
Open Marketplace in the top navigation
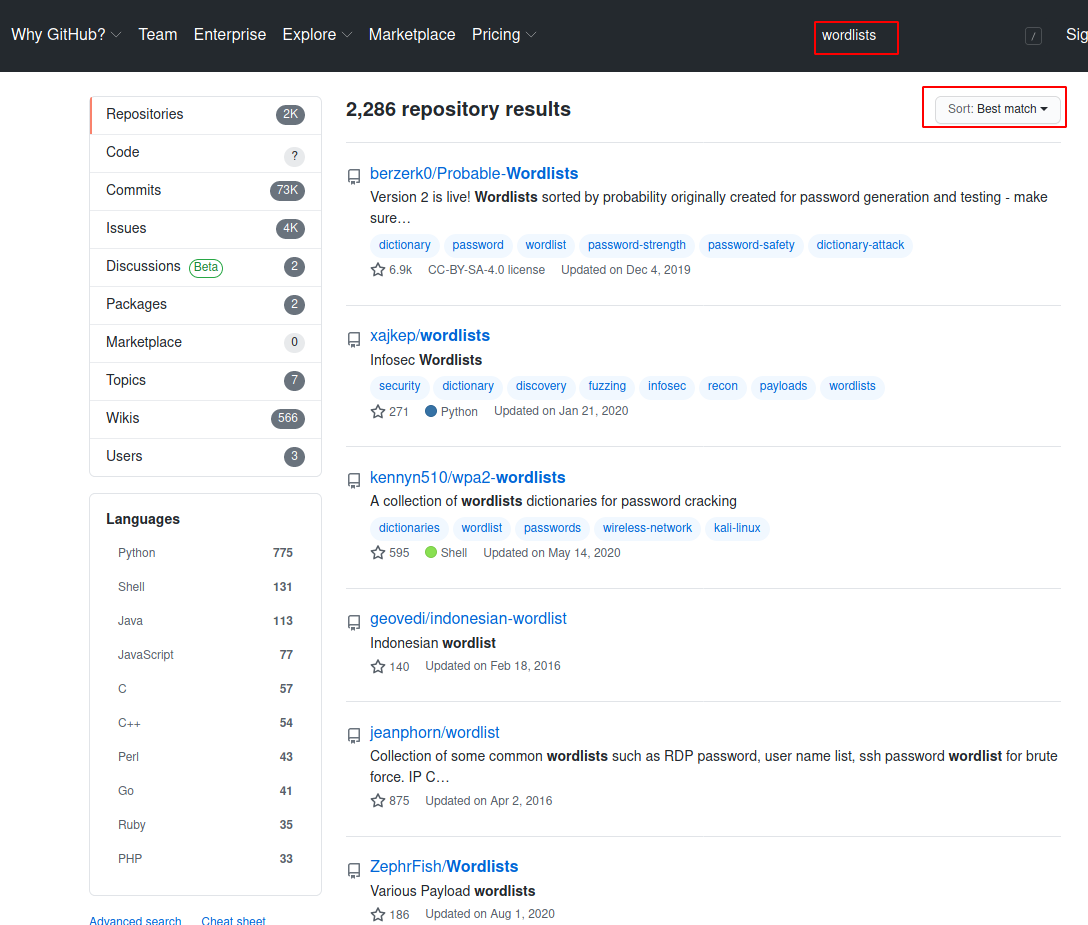coord(412,35)
